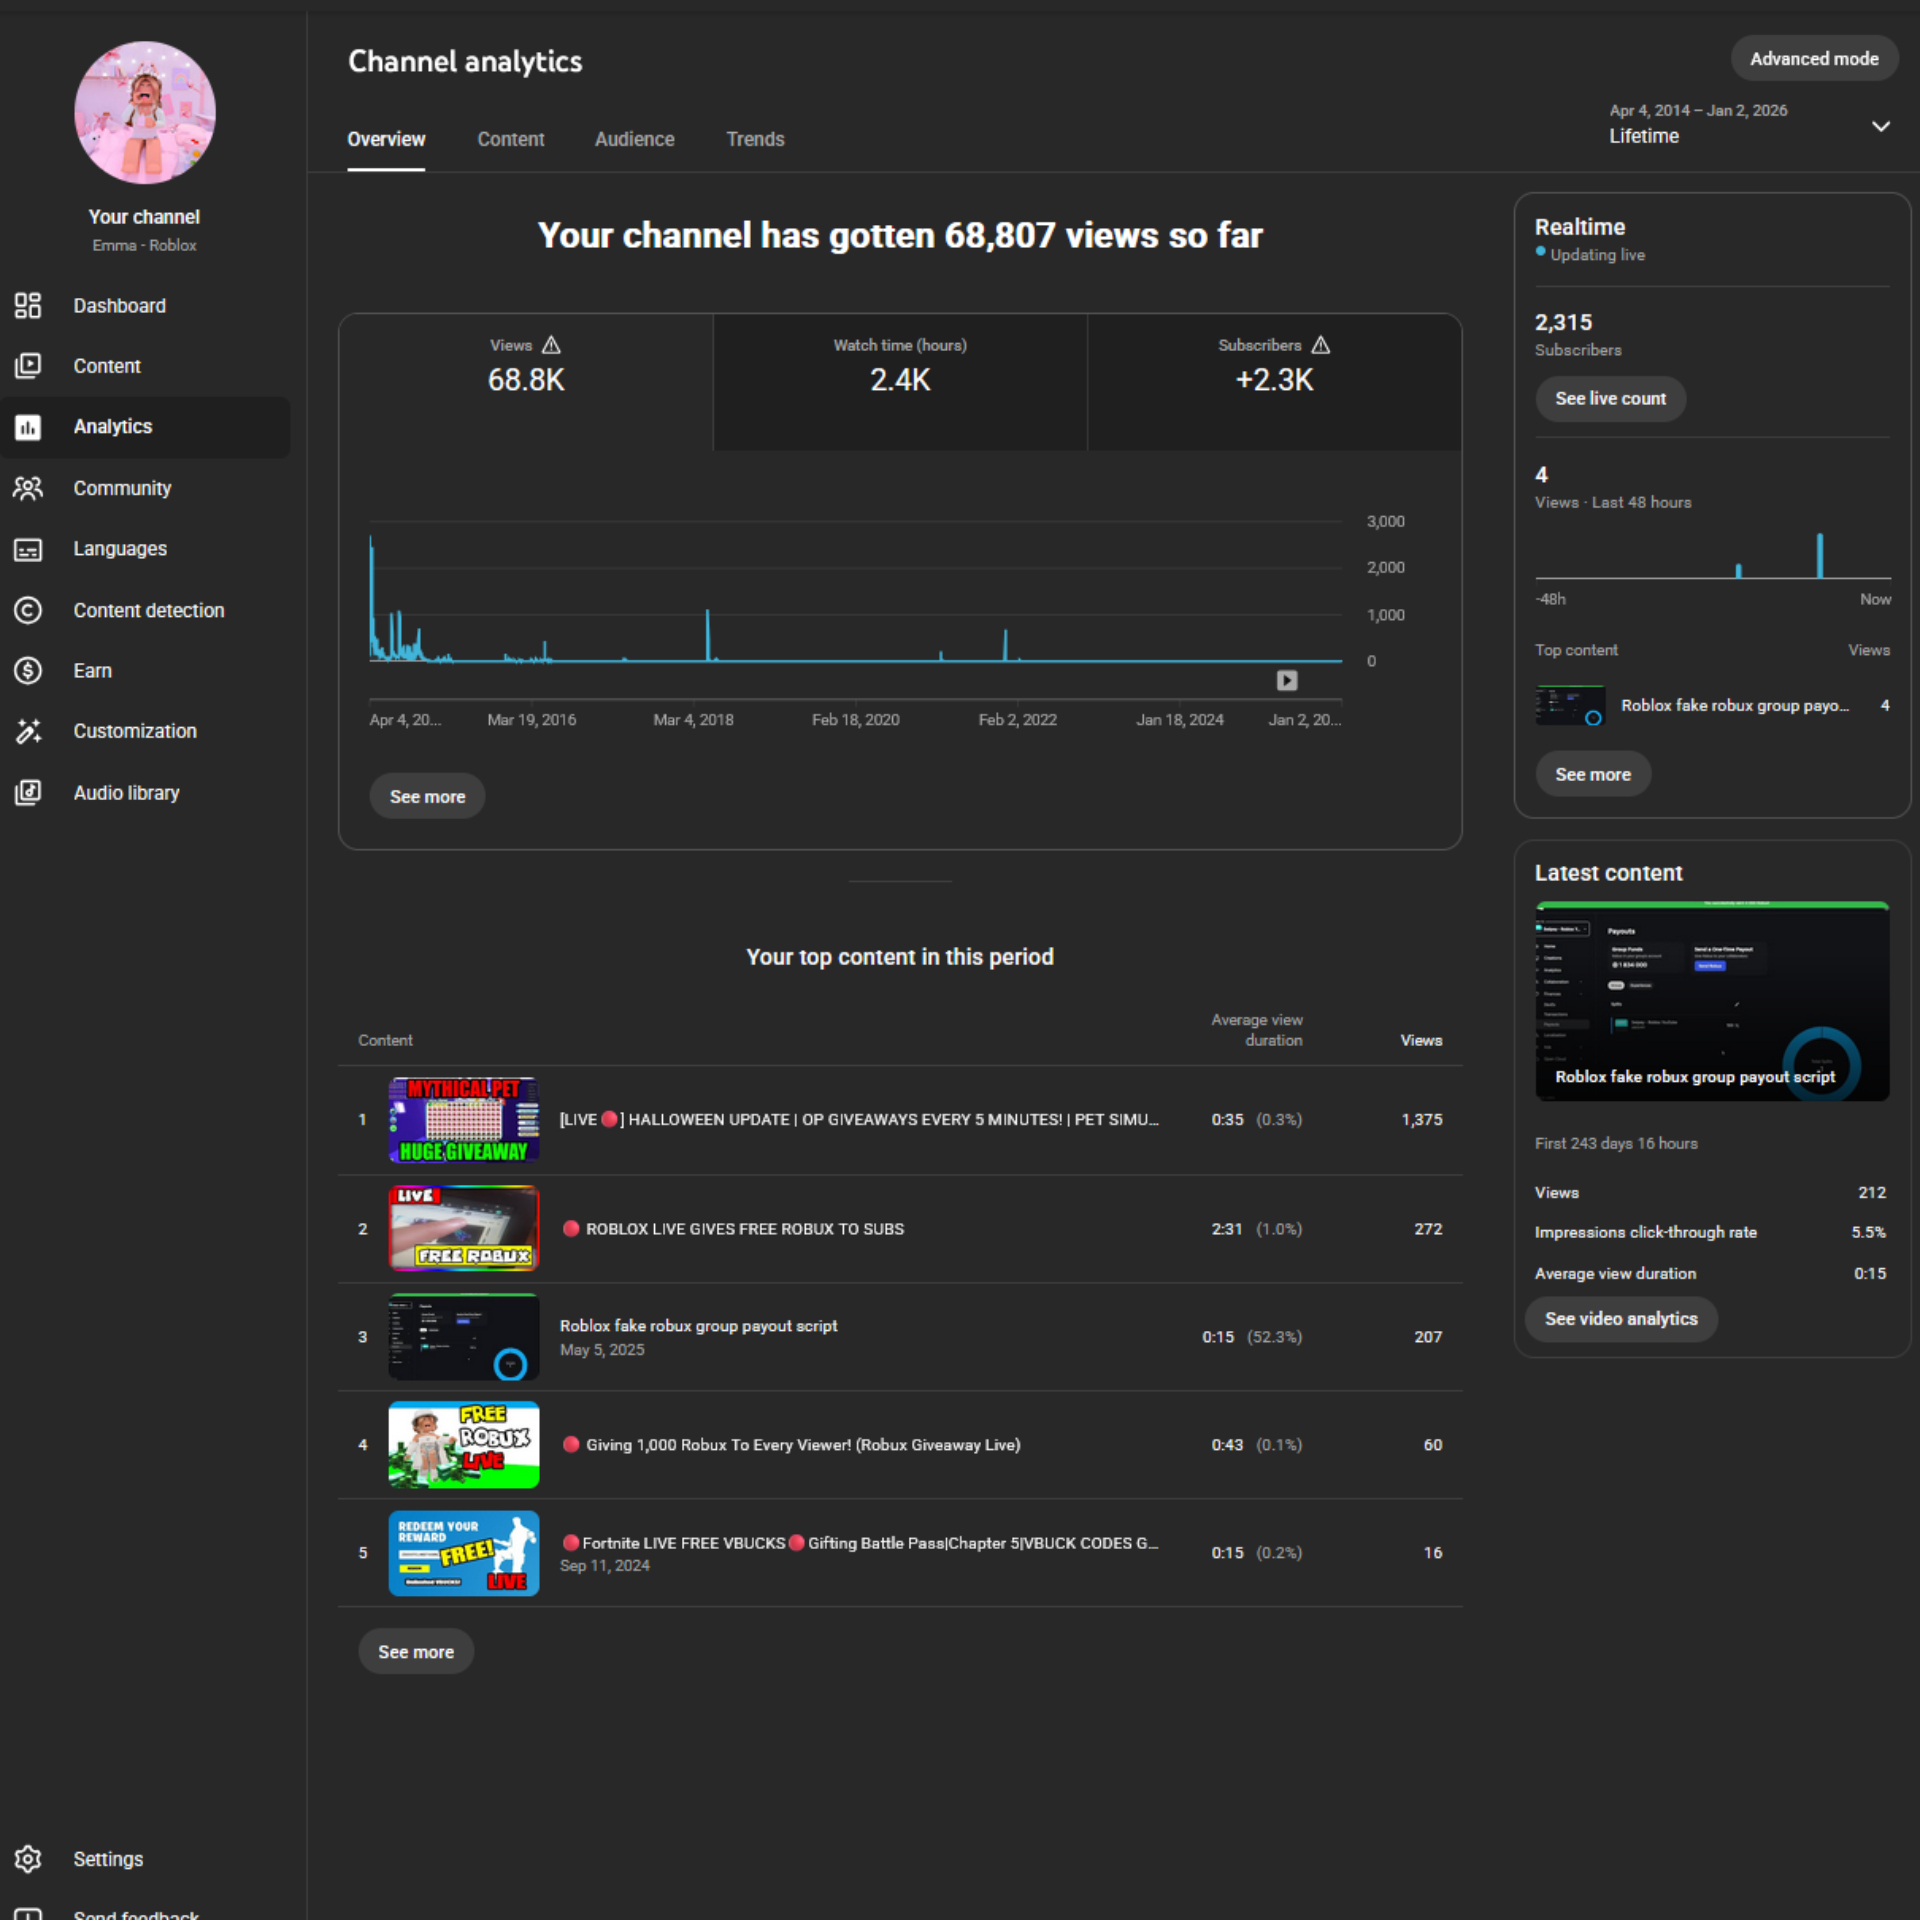1920x1920 pixels.
Task: Click the Settings gear icon
Action: click(x=28, y=1859)
